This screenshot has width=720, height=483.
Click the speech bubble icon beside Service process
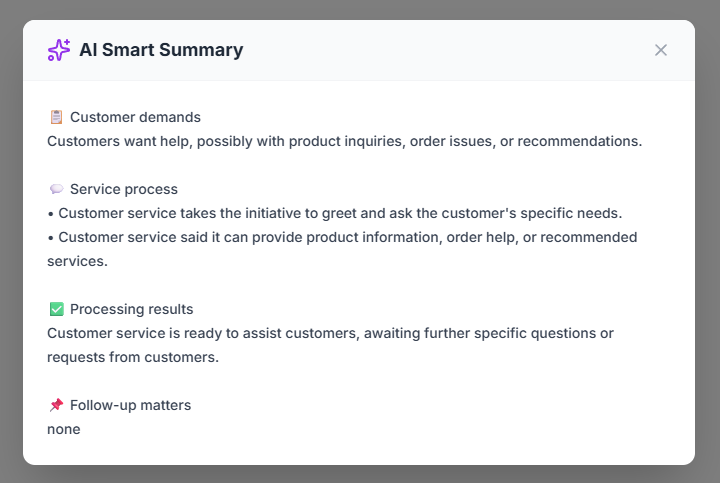56,189
